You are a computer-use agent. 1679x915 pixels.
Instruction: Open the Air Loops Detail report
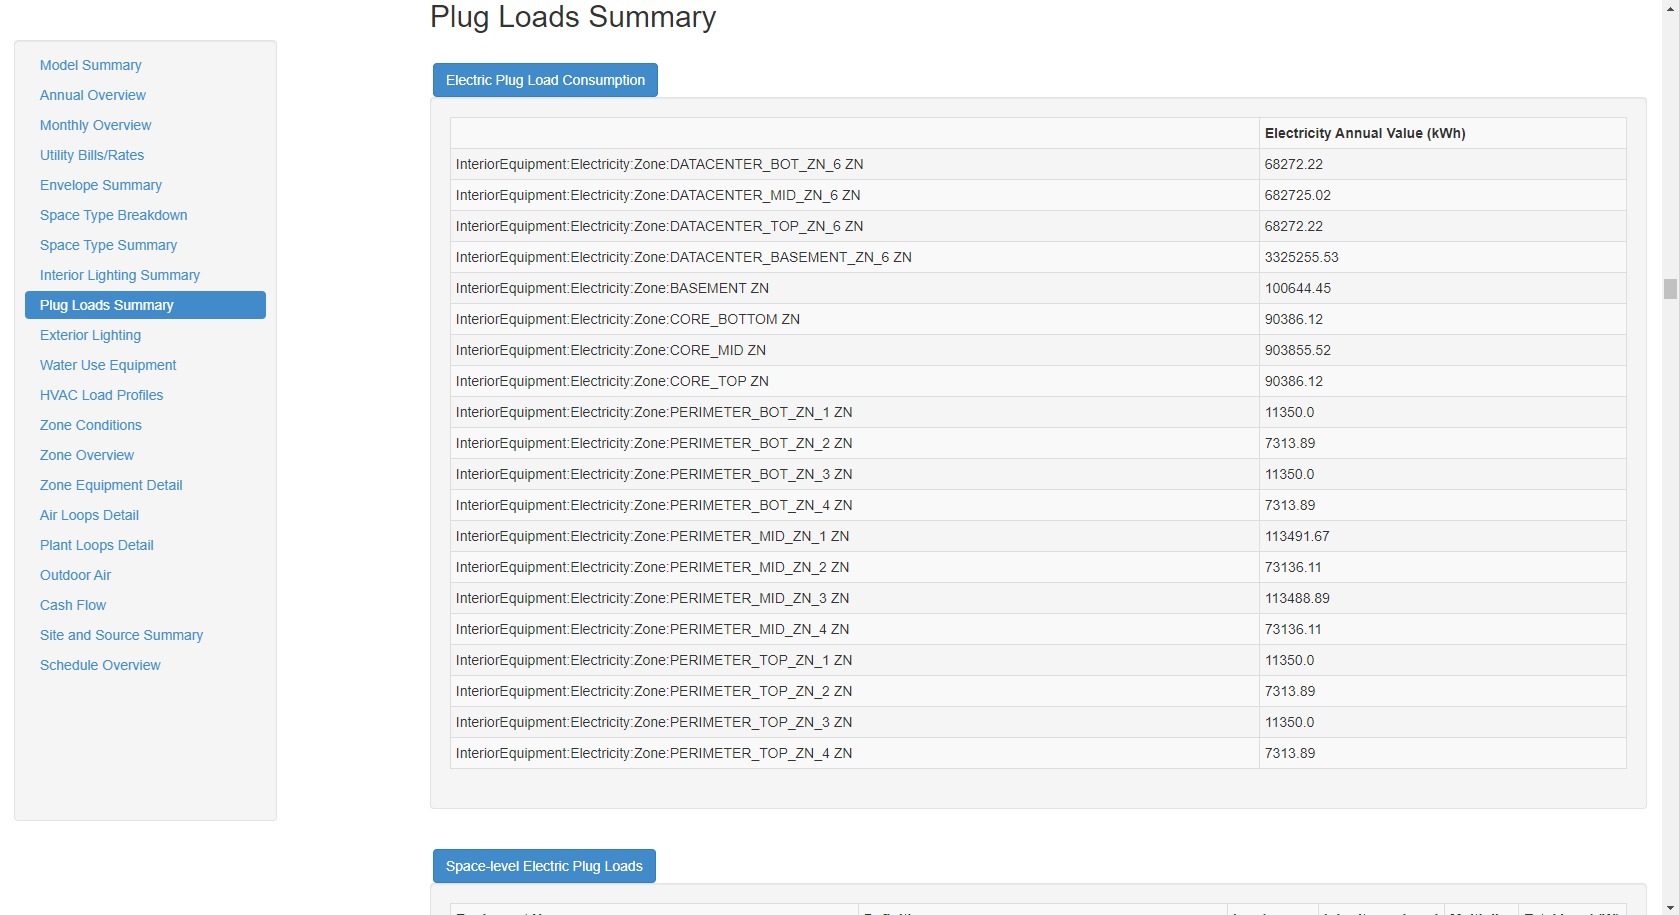pos(89,515)
